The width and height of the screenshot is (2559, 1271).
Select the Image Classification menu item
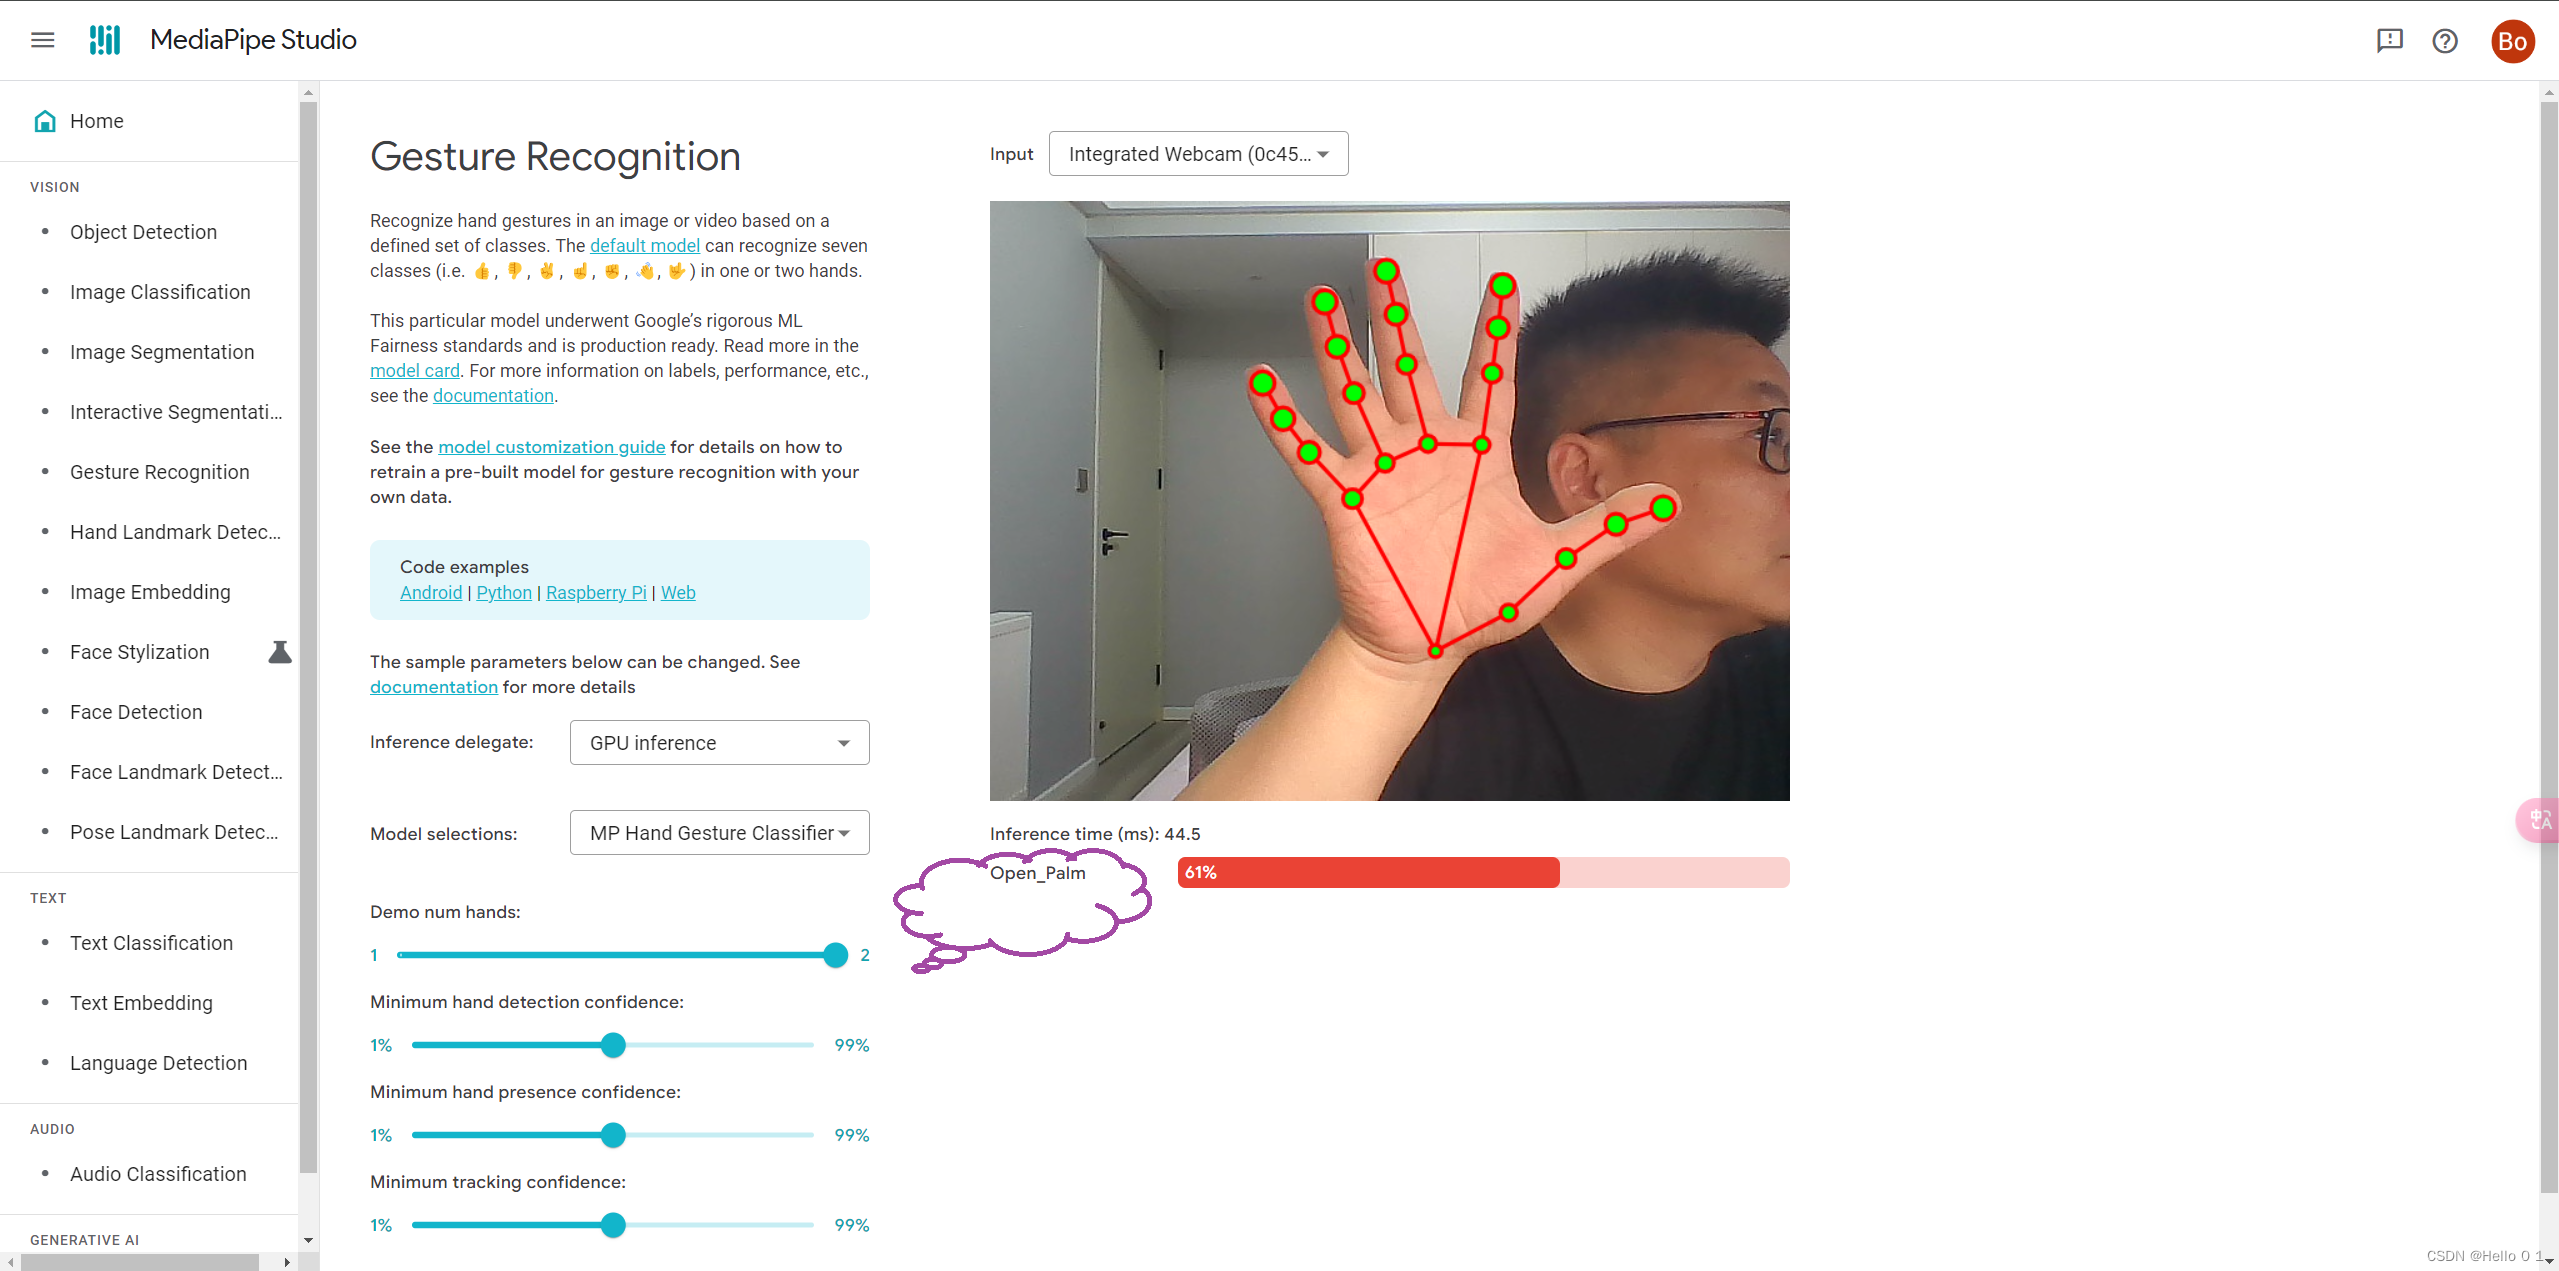160,290
